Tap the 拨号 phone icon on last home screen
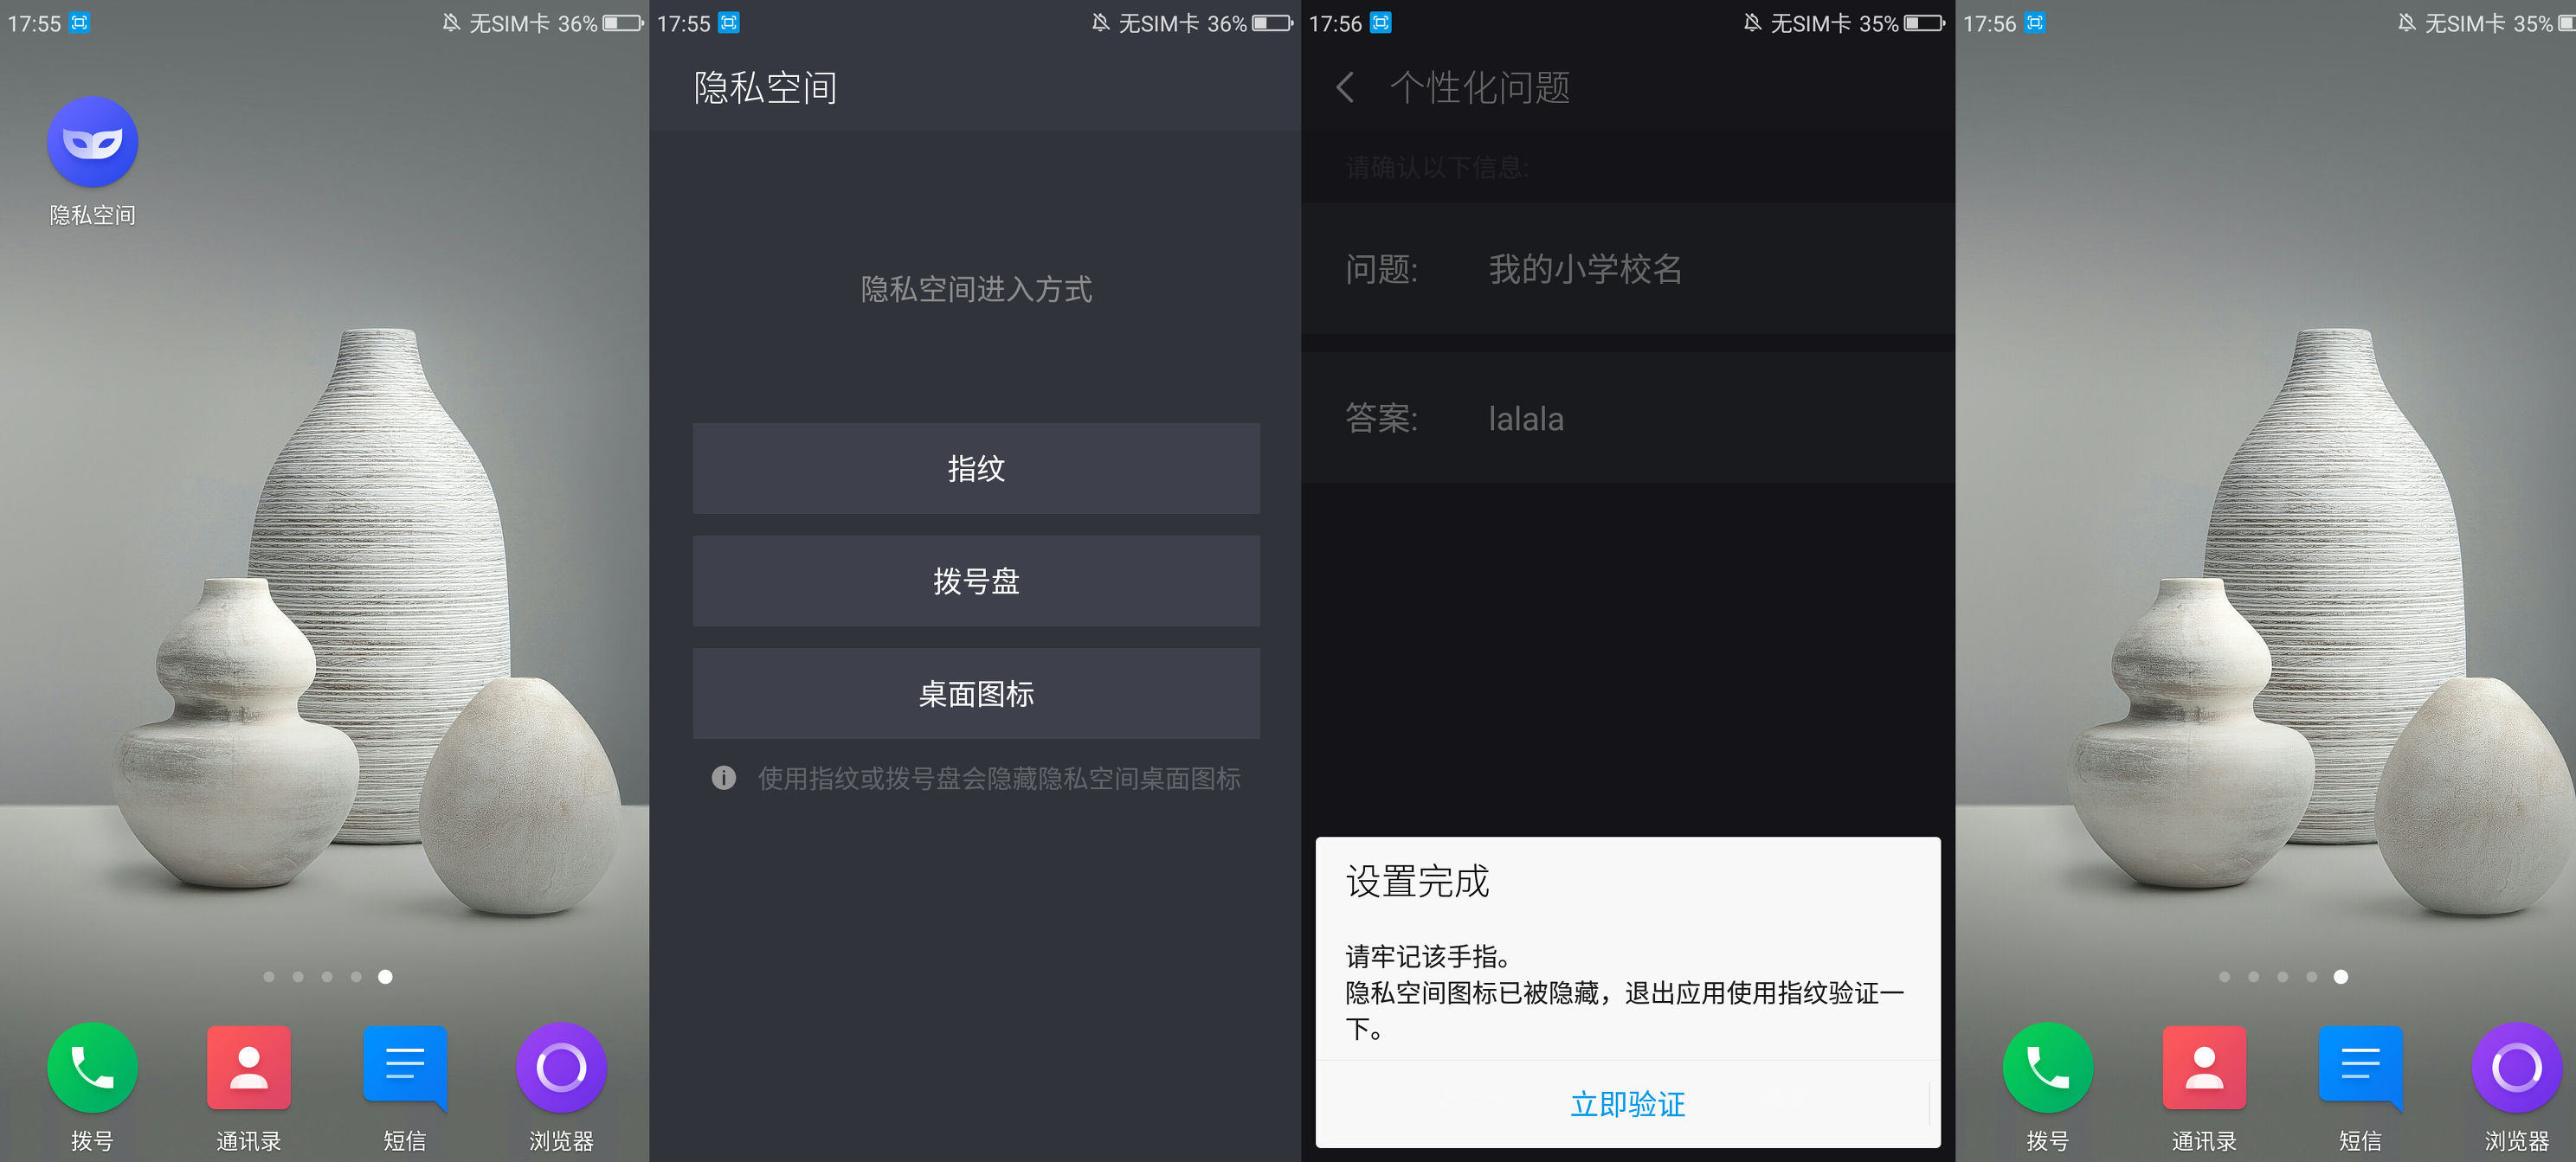The height and width of the screenshot is (1162, 2576). pos(2047,1067)
